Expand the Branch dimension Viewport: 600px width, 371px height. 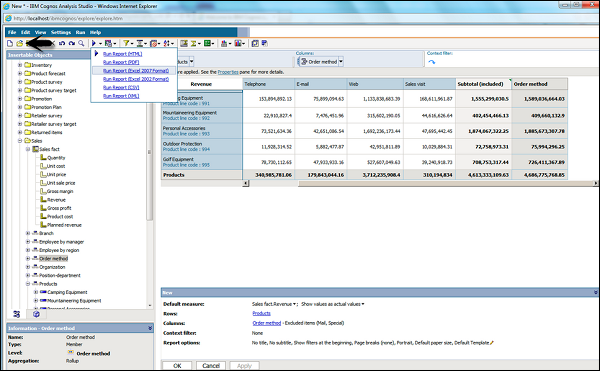tap(28, 233)
